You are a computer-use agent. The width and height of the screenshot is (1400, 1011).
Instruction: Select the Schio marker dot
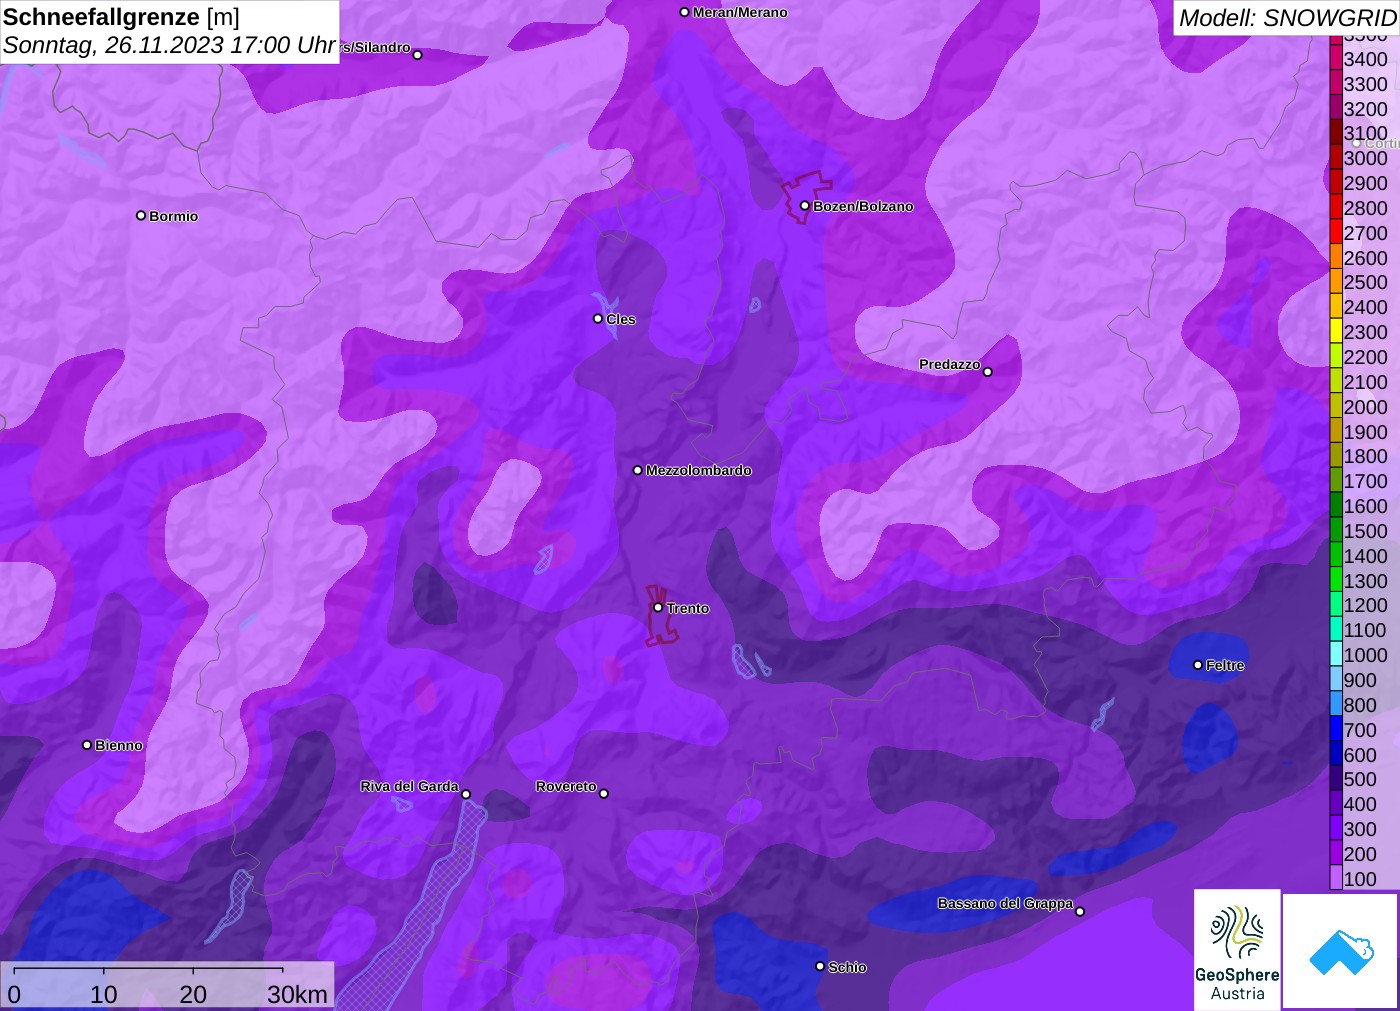point(820,966)
